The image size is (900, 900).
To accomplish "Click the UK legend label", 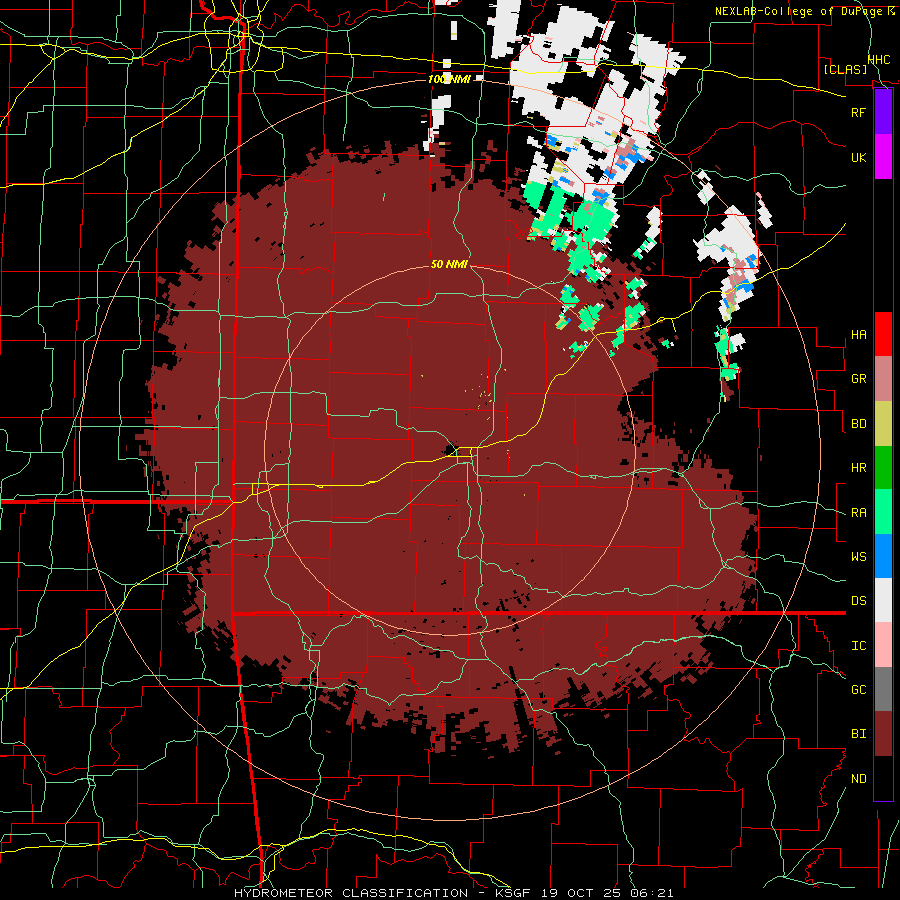I will [x=859, y=157].
